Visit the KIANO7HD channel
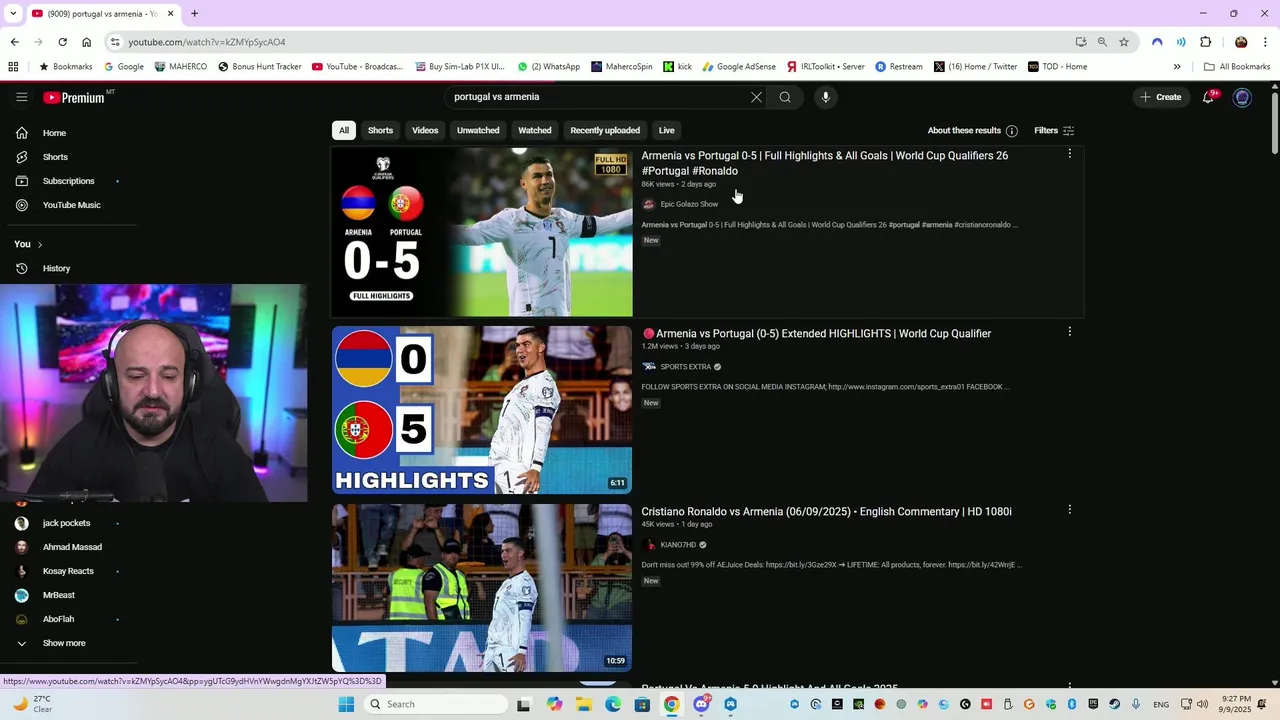 [x=678, y=545]
